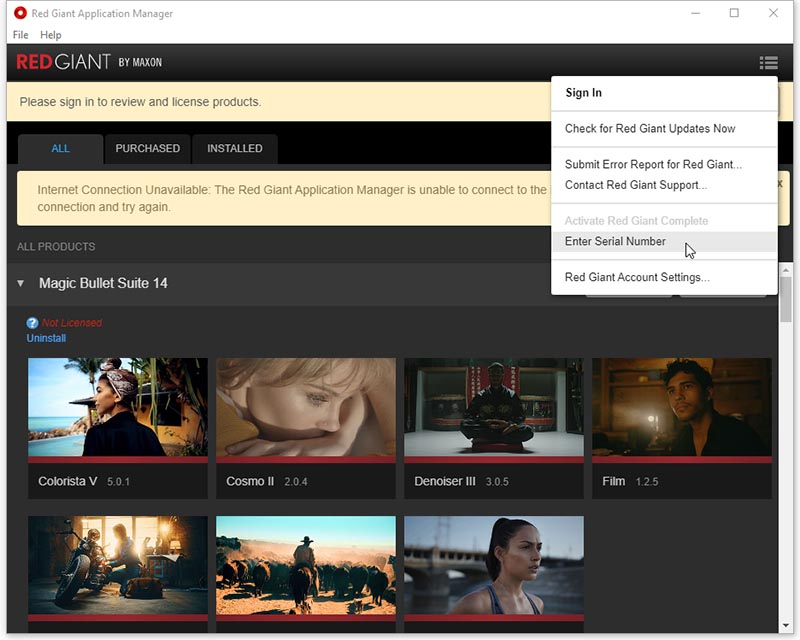Minimize the Application Manager window
This screenshot has width=800, height=640.
point(695,13)
